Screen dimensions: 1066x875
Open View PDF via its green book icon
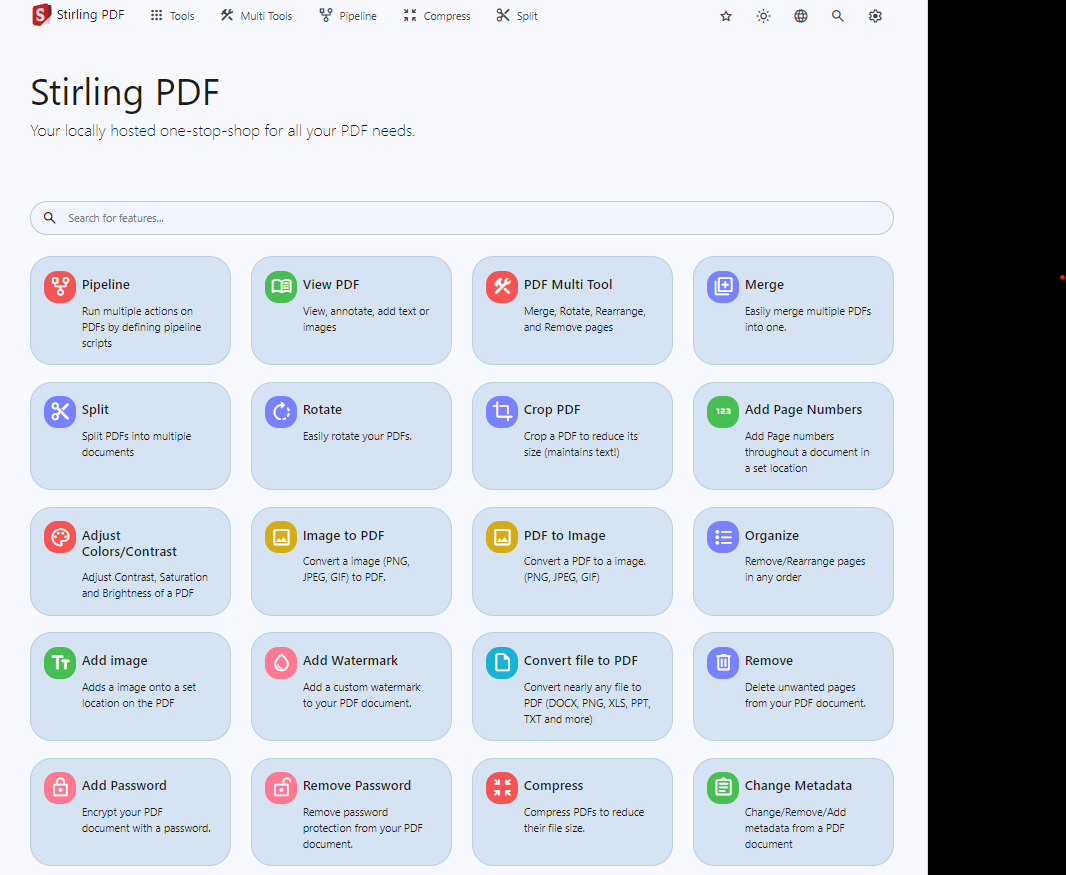pos(281,287)
